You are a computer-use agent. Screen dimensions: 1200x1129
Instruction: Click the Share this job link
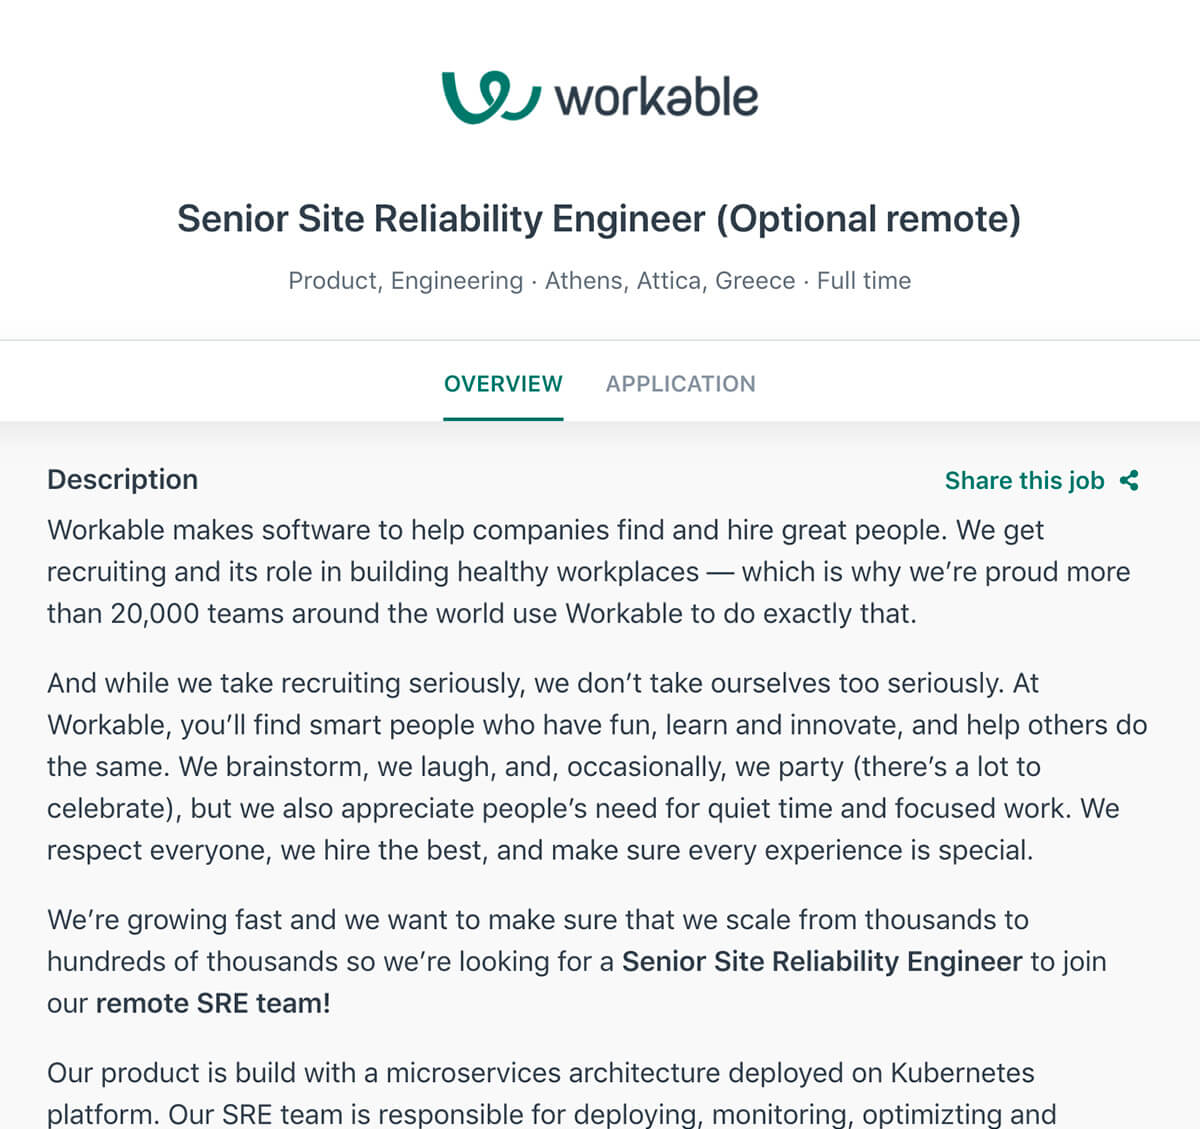click(x=1025, y=481)
